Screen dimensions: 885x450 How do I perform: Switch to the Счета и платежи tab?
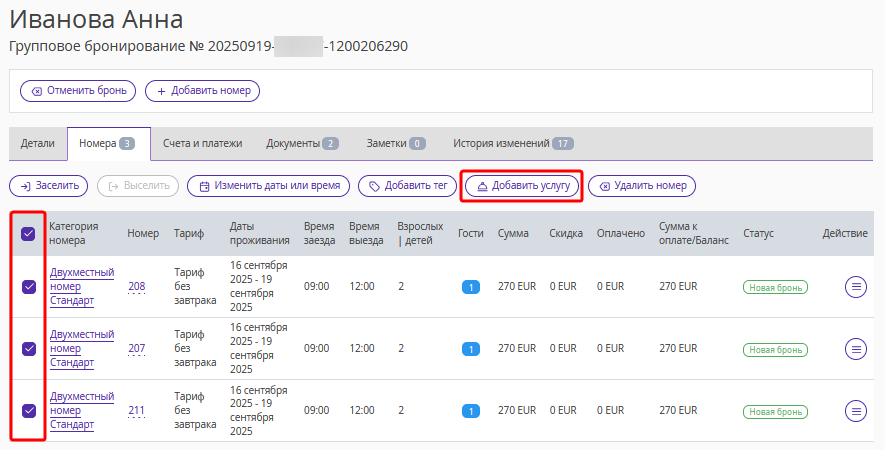(x=203, y=143)
